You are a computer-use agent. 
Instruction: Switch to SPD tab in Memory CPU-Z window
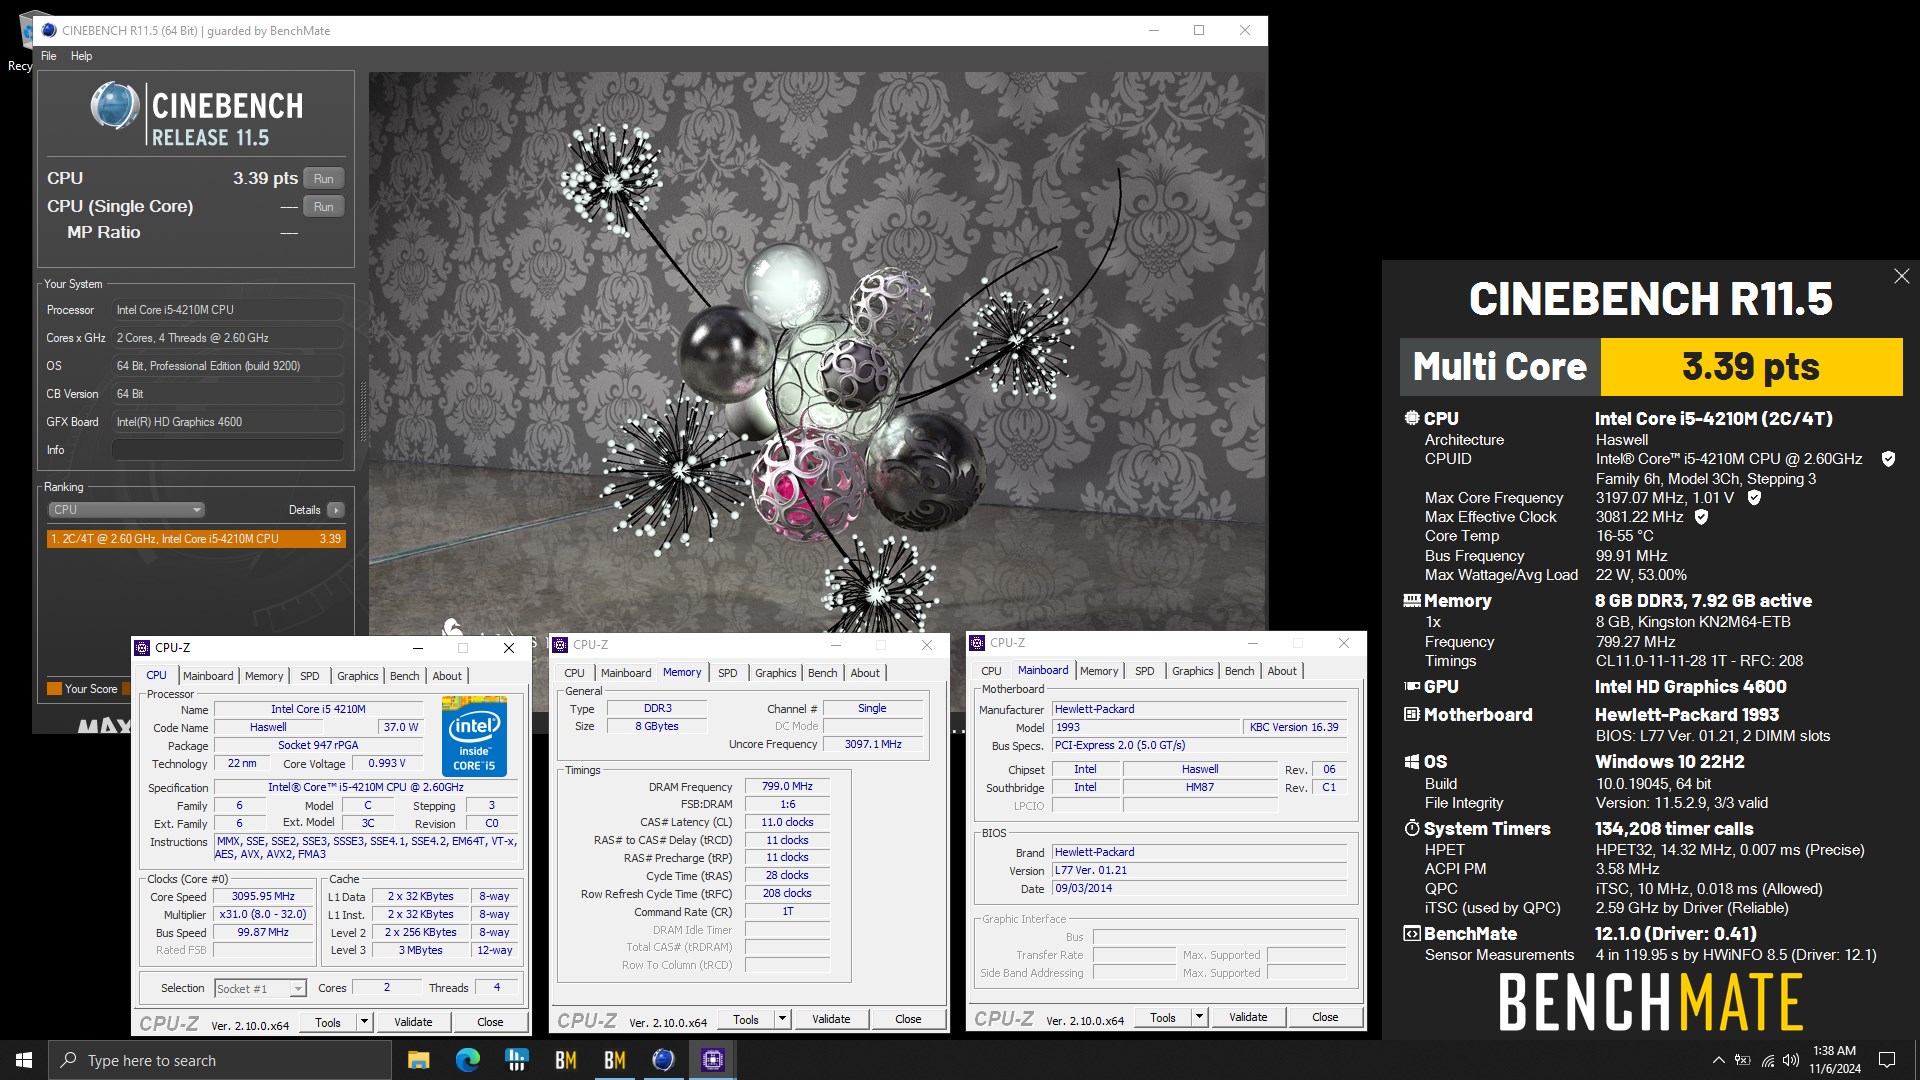click(x=728, y=673)
